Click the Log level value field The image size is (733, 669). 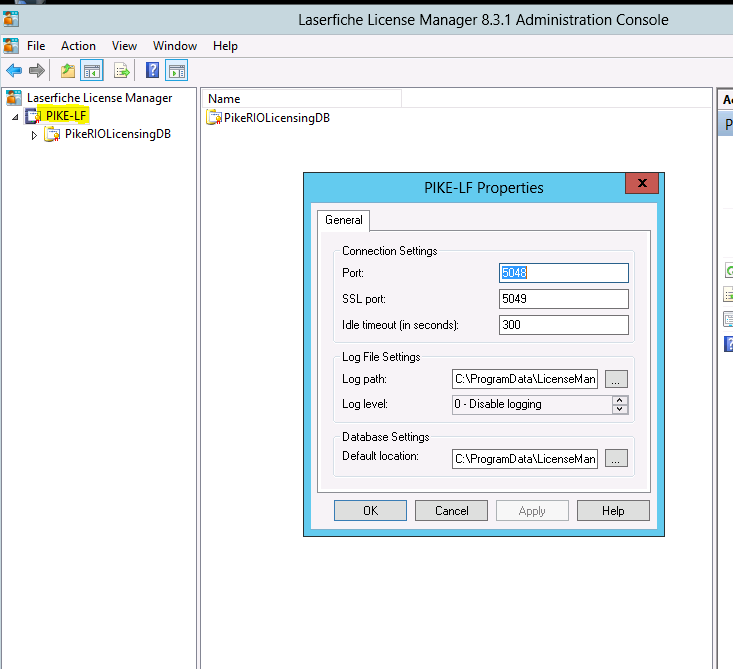click(x=532, y=404)
